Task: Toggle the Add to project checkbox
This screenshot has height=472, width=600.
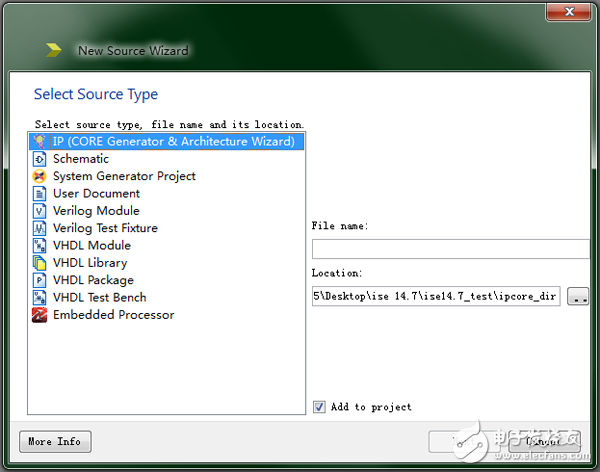Action: tap(319, 407)
